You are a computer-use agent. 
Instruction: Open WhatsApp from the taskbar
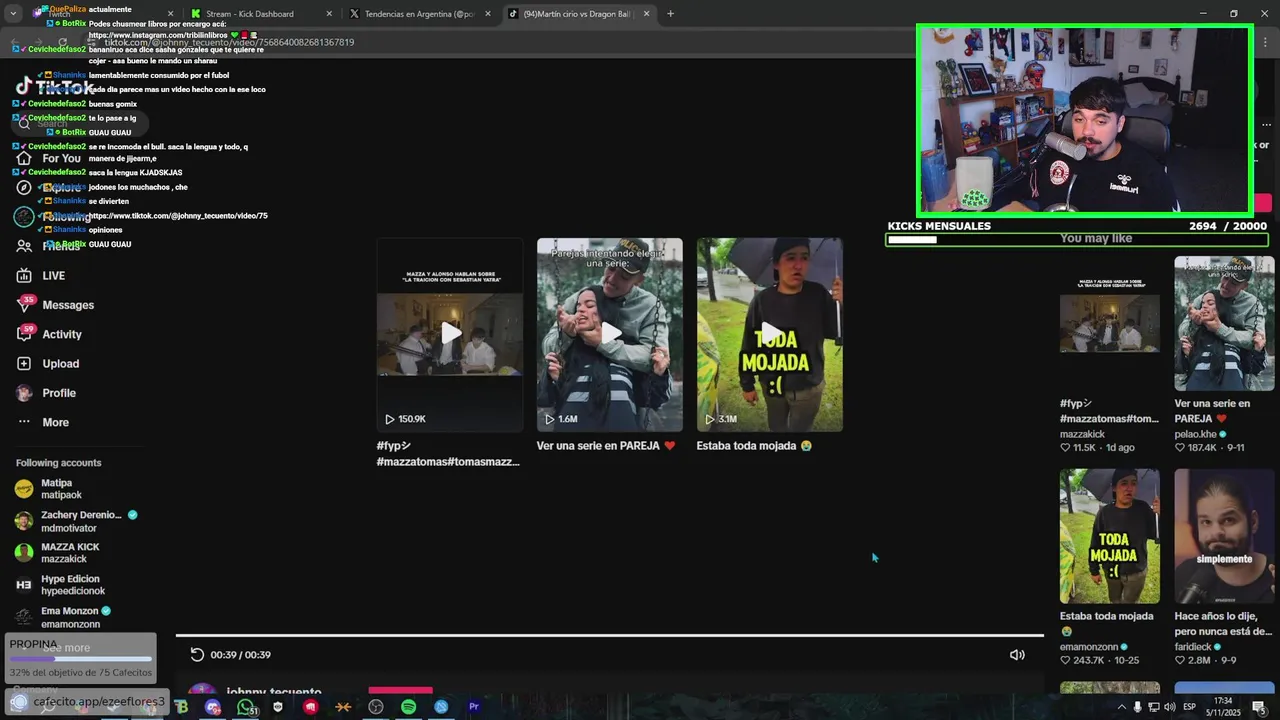[x=246, y=707]
